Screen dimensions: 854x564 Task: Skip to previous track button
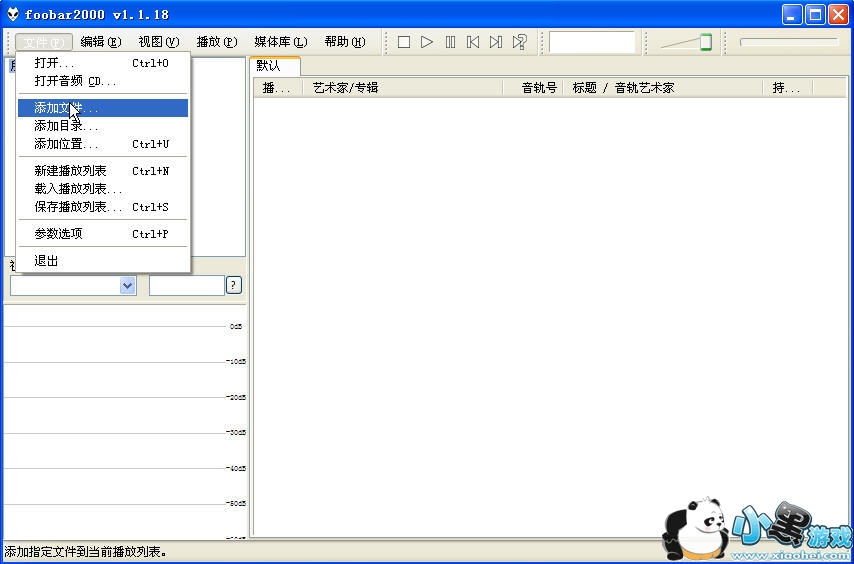tap(473, 42)
